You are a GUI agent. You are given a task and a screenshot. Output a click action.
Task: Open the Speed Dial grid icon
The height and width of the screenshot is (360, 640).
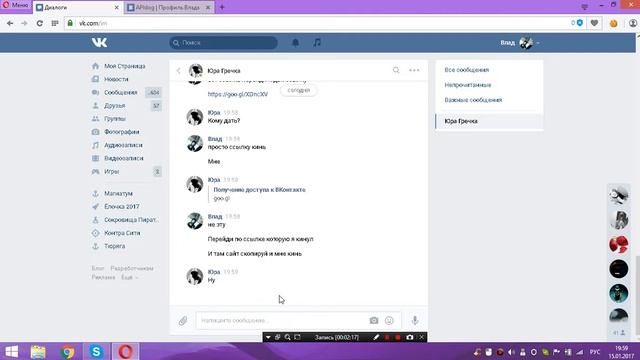point(55,23)
